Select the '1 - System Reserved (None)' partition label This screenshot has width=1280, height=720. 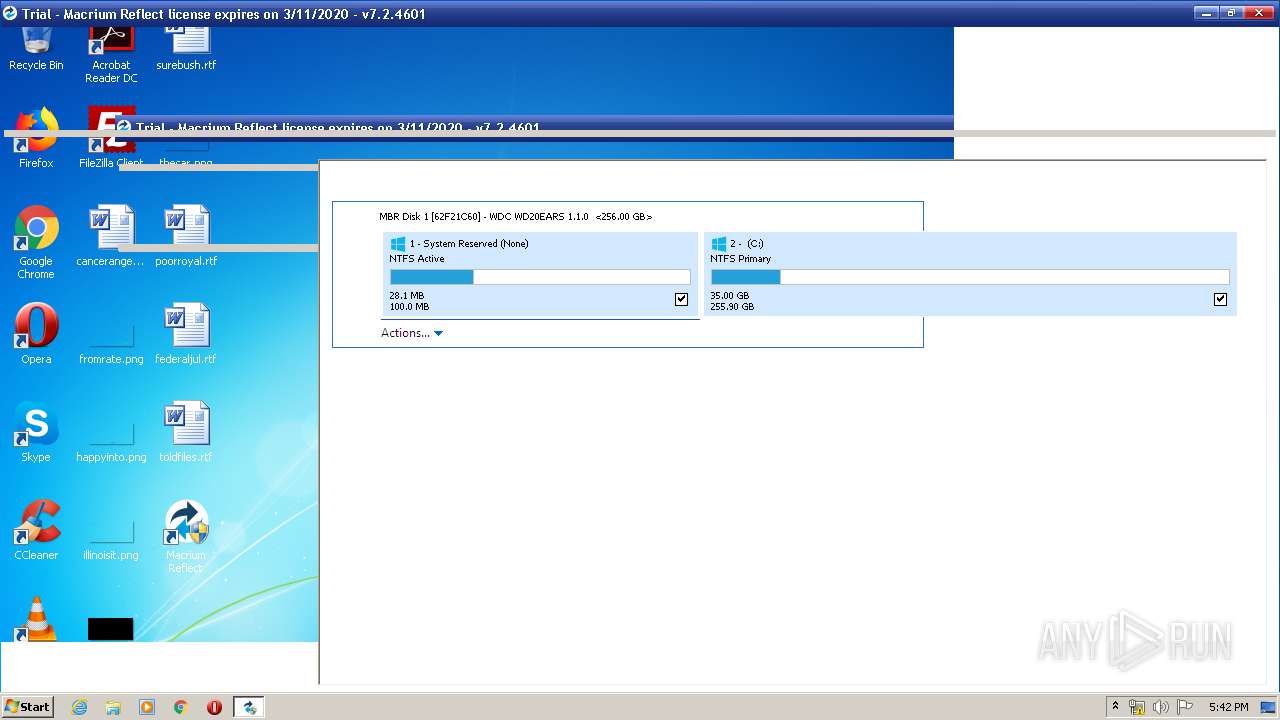pos(469,243)
